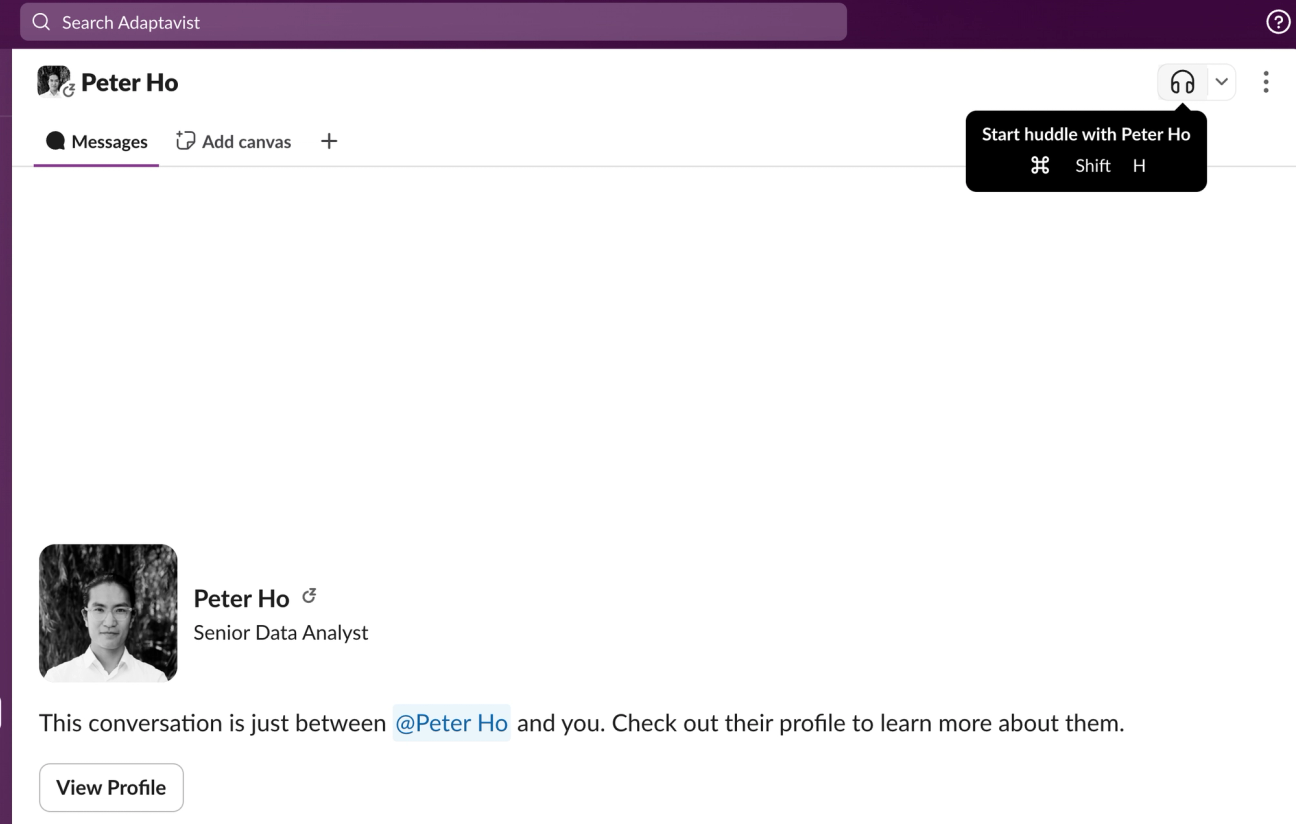Open huddle options dropdown chevron
The image size is (1296, 824).
[1221, 82]
